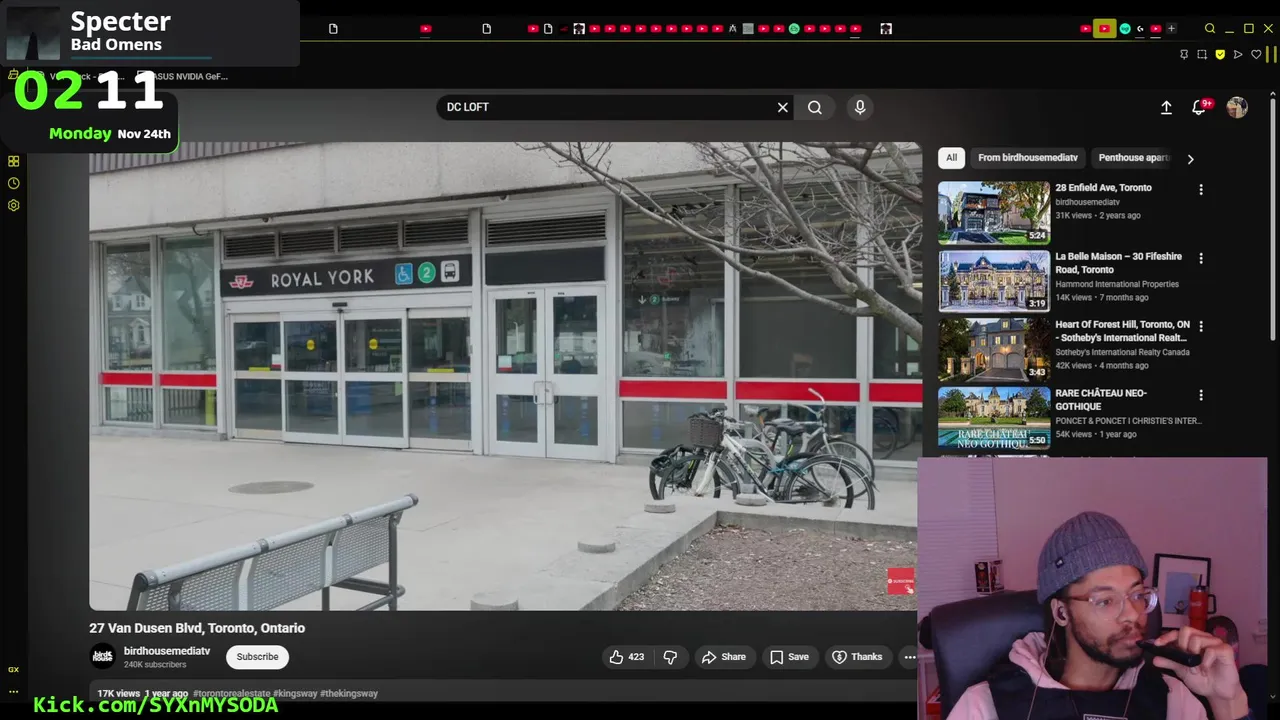Clear the DC LOFT search text
The height and width of the screenshot is (720, 1280).
click(783, 107)
